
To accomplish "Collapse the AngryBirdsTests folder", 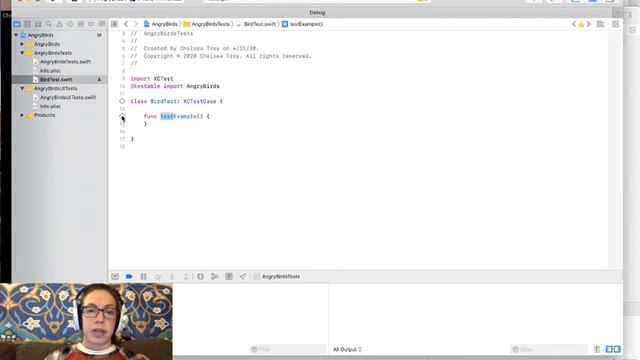I will pyautogui.click(x=22, y=53).
